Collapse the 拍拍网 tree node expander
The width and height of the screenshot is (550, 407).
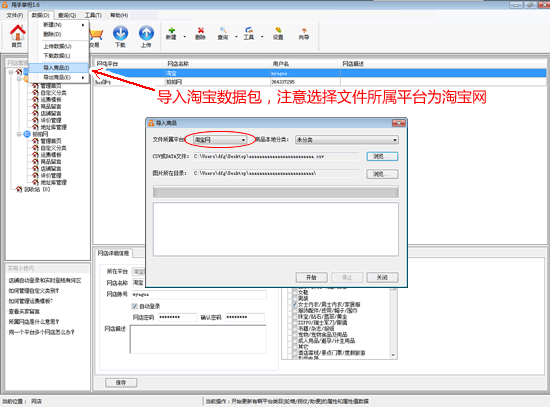tap(19, 134)
